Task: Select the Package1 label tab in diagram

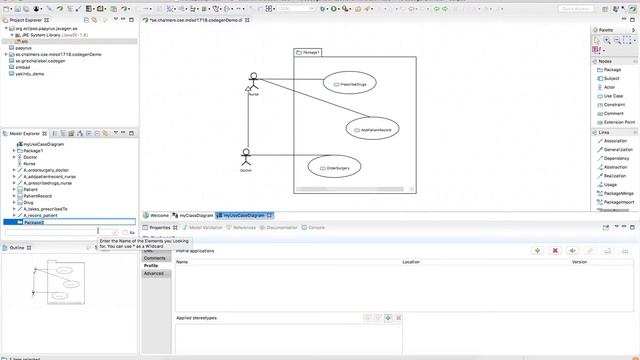Action: point(308,53)
